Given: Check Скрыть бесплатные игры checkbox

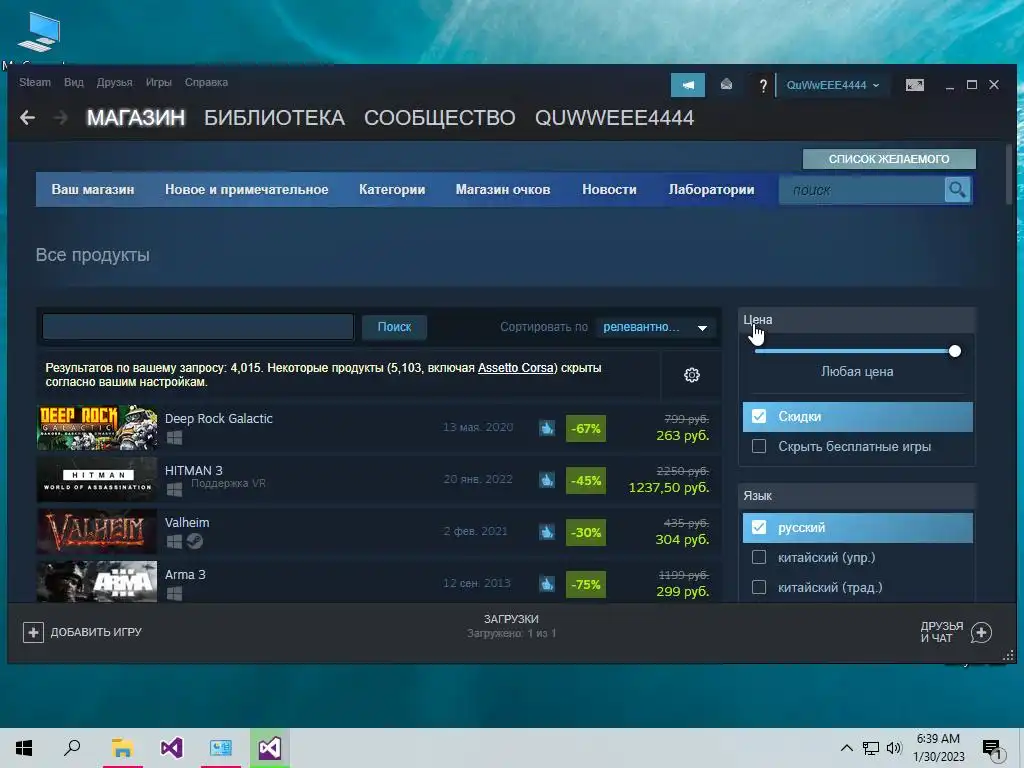Looking at the screenshot, I should [x=759, y=446].
